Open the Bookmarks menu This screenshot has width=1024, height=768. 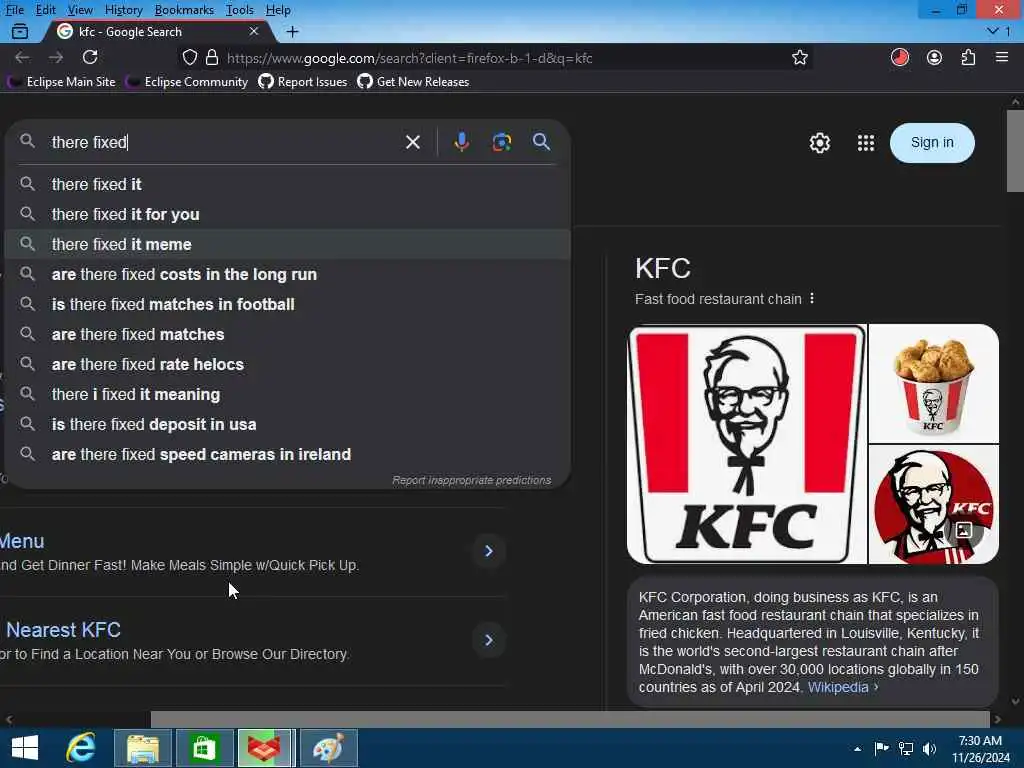coord(184,10)
